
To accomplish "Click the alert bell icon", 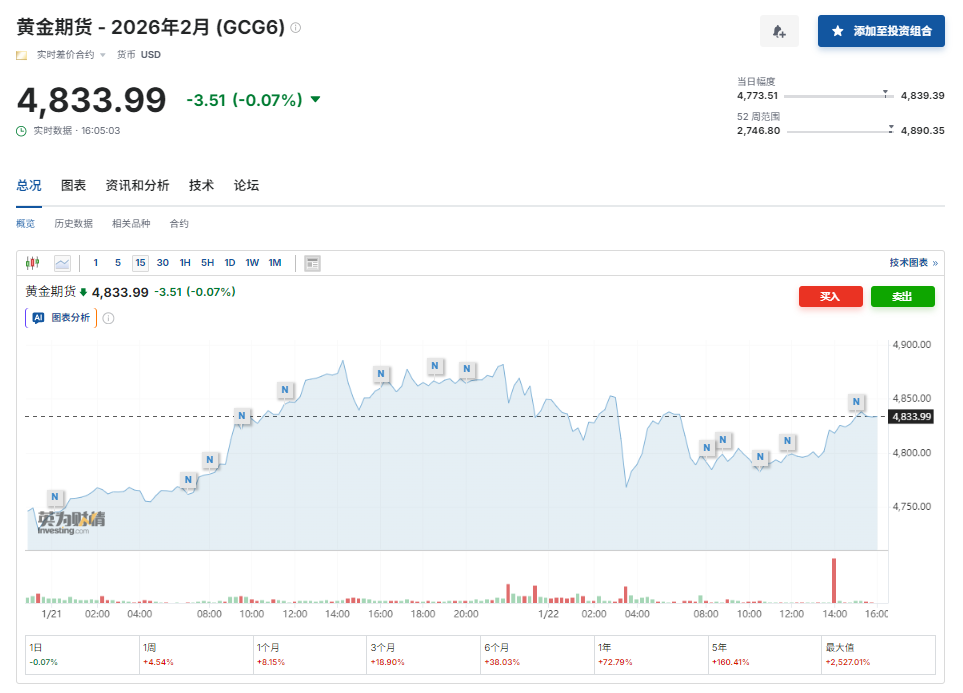I will tap(779, 31).
